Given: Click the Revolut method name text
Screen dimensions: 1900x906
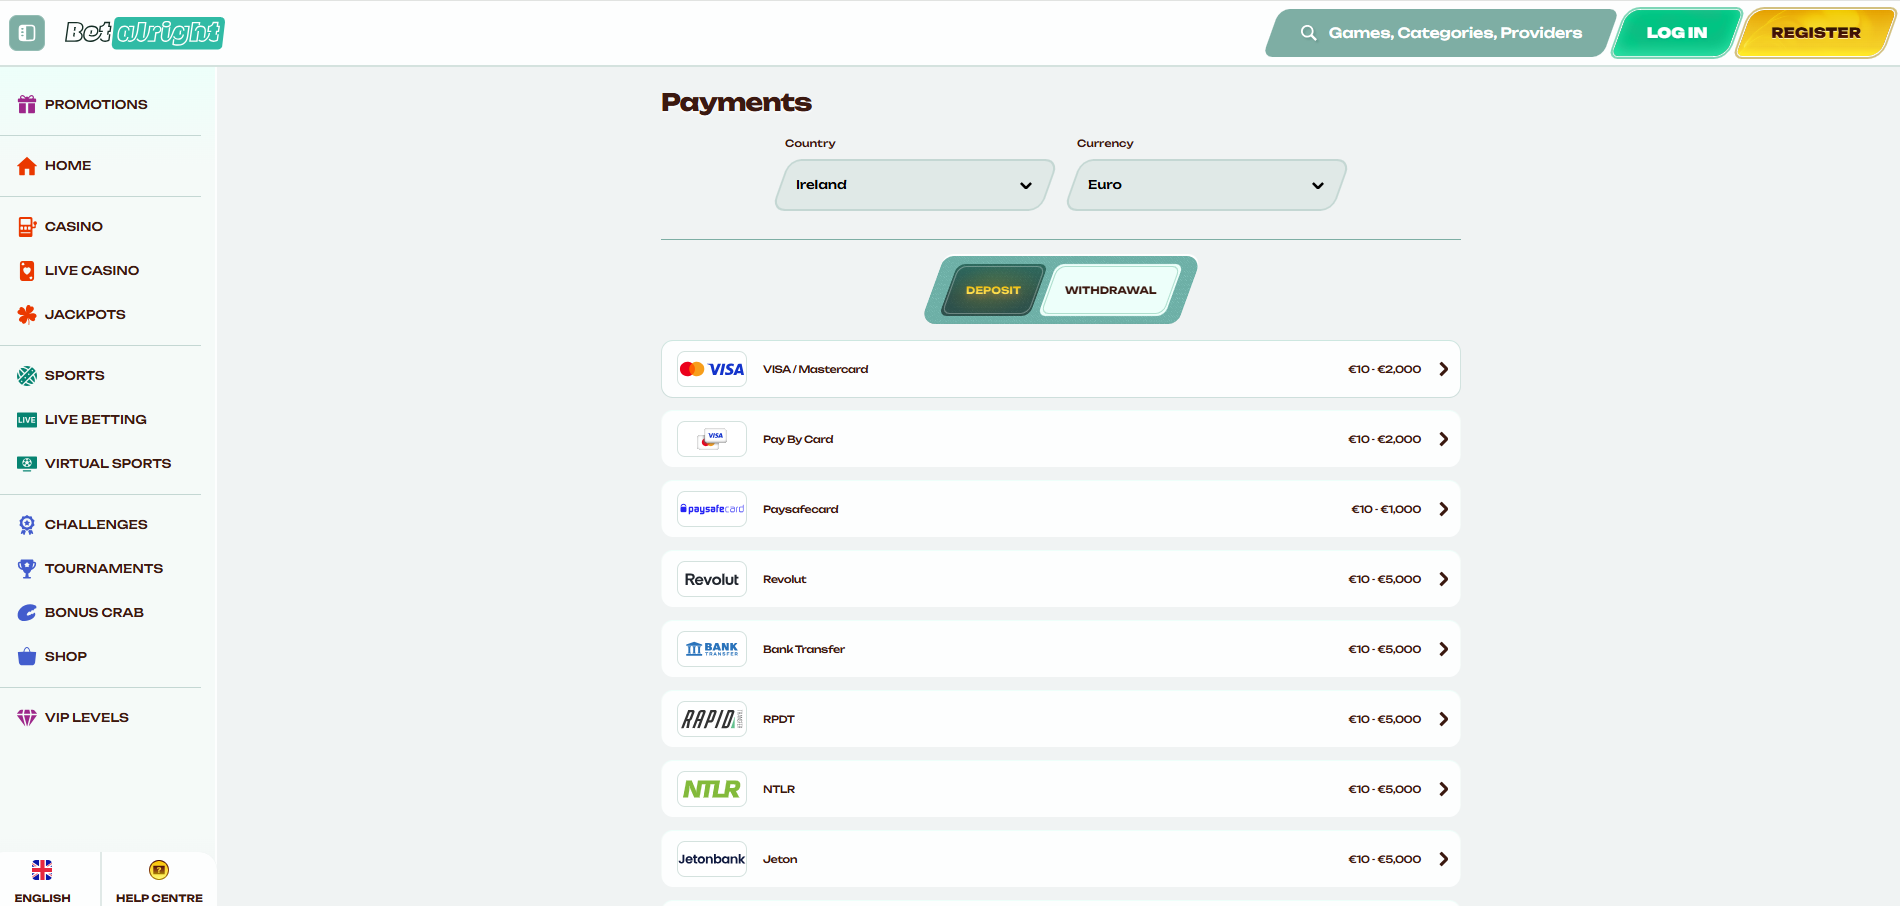Looking at the screenshot, I should [784, 579].
